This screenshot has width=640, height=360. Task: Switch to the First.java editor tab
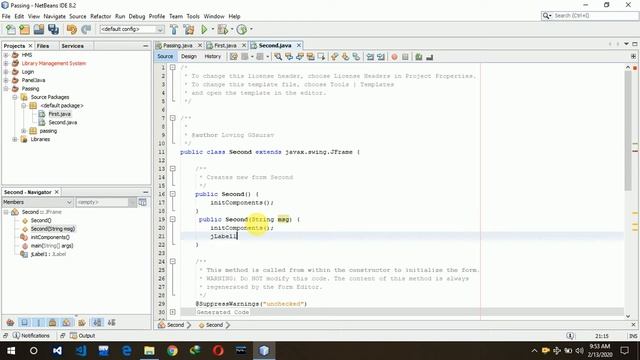225,45
